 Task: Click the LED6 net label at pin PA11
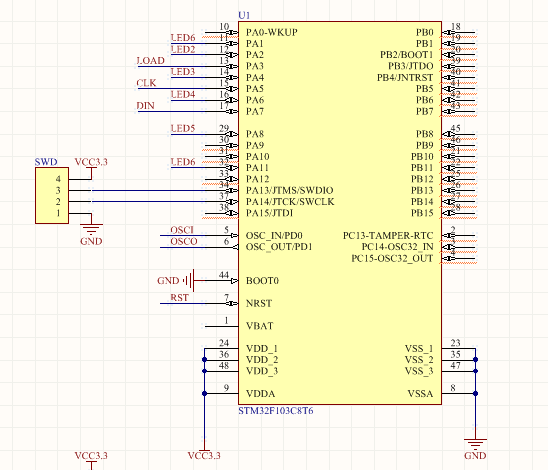[x=183, y=162]
